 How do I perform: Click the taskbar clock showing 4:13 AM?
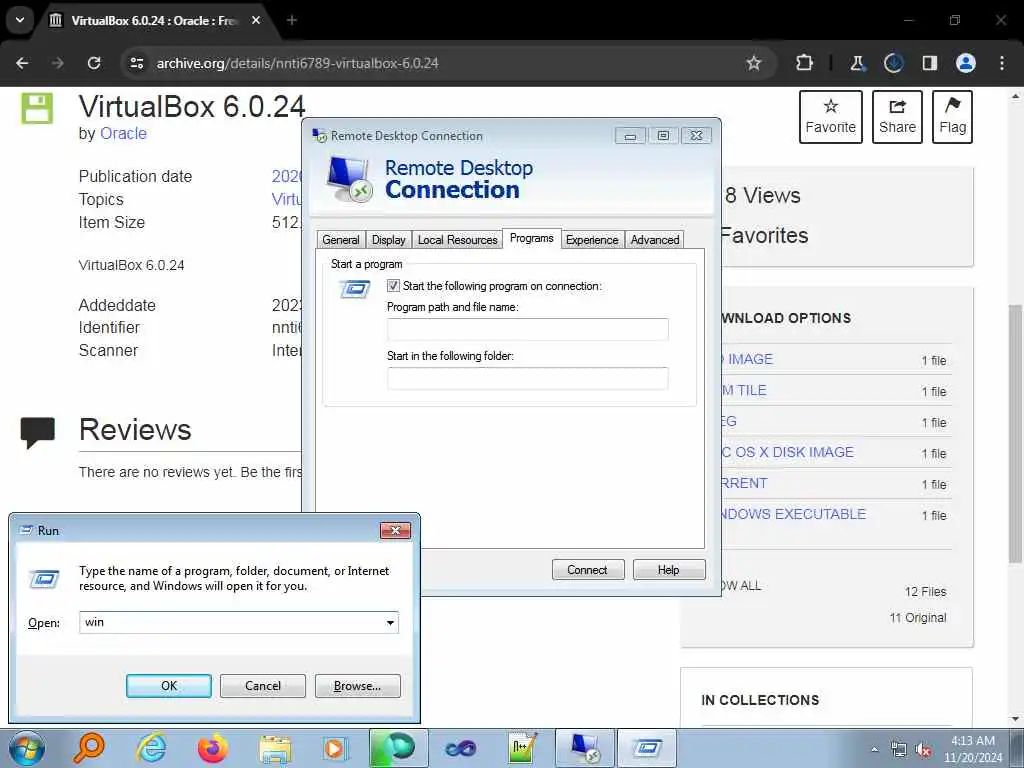pyautogui.click(x=973, y=749)
